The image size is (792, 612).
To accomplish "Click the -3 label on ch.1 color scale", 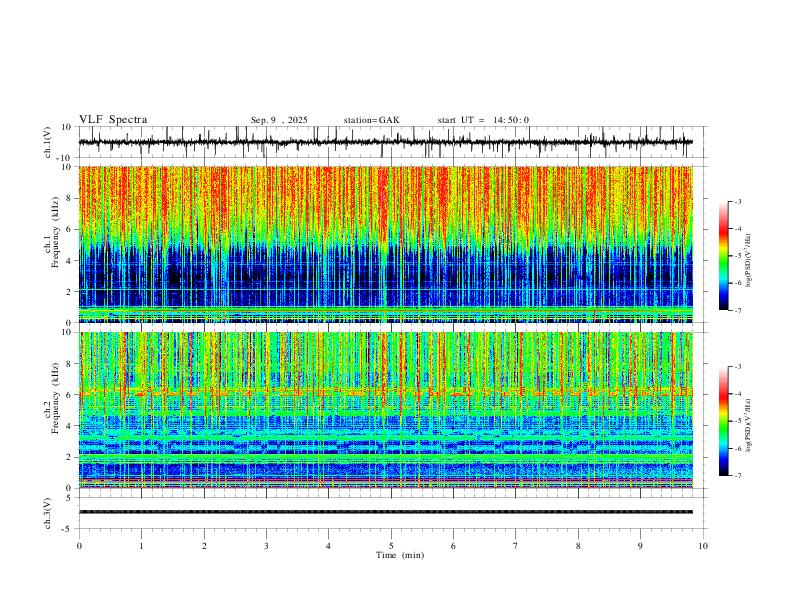I will (x=738, y=201).
